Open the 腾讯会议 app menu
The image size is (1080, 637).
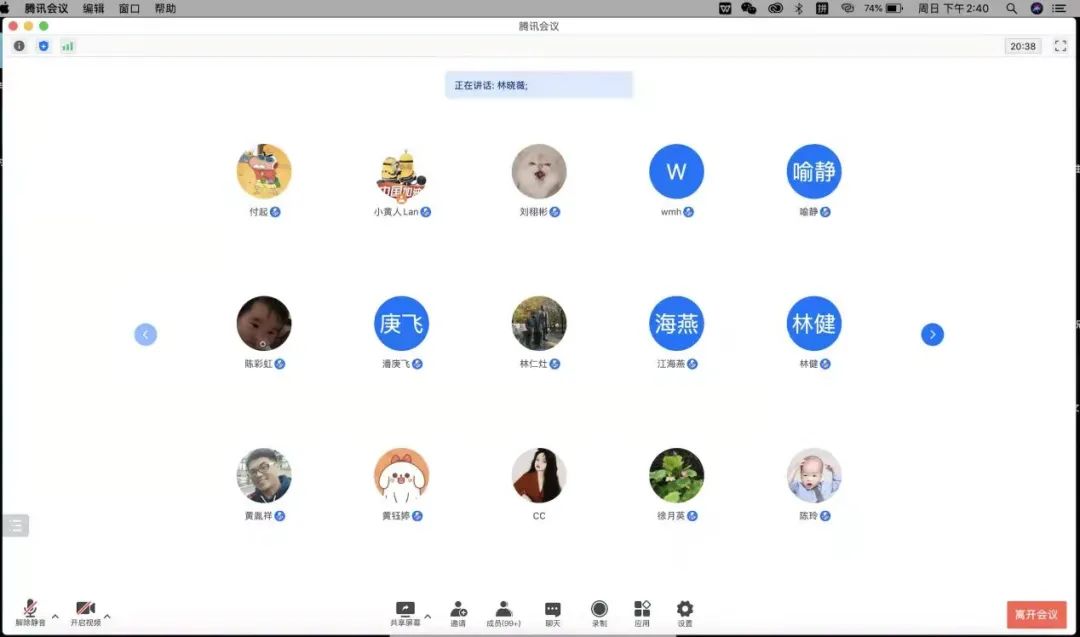pos(46,8)
